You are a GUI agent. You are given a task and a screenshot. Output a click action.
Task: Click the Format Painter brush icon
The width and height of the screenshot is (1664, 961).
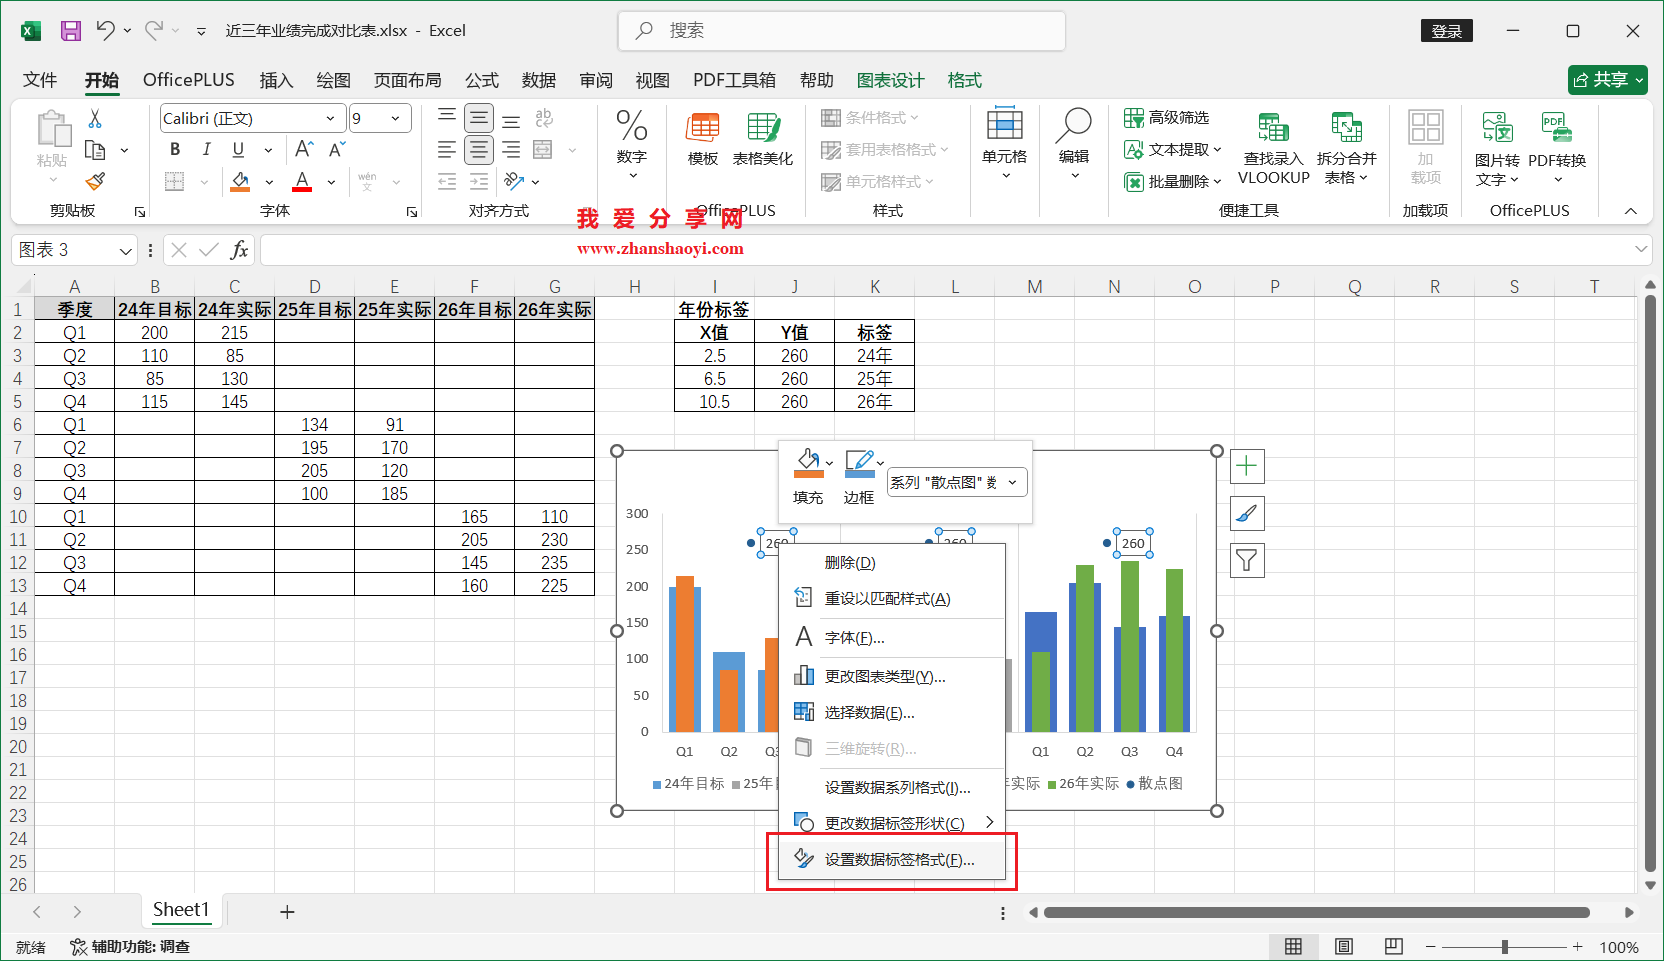coord(95,181)
